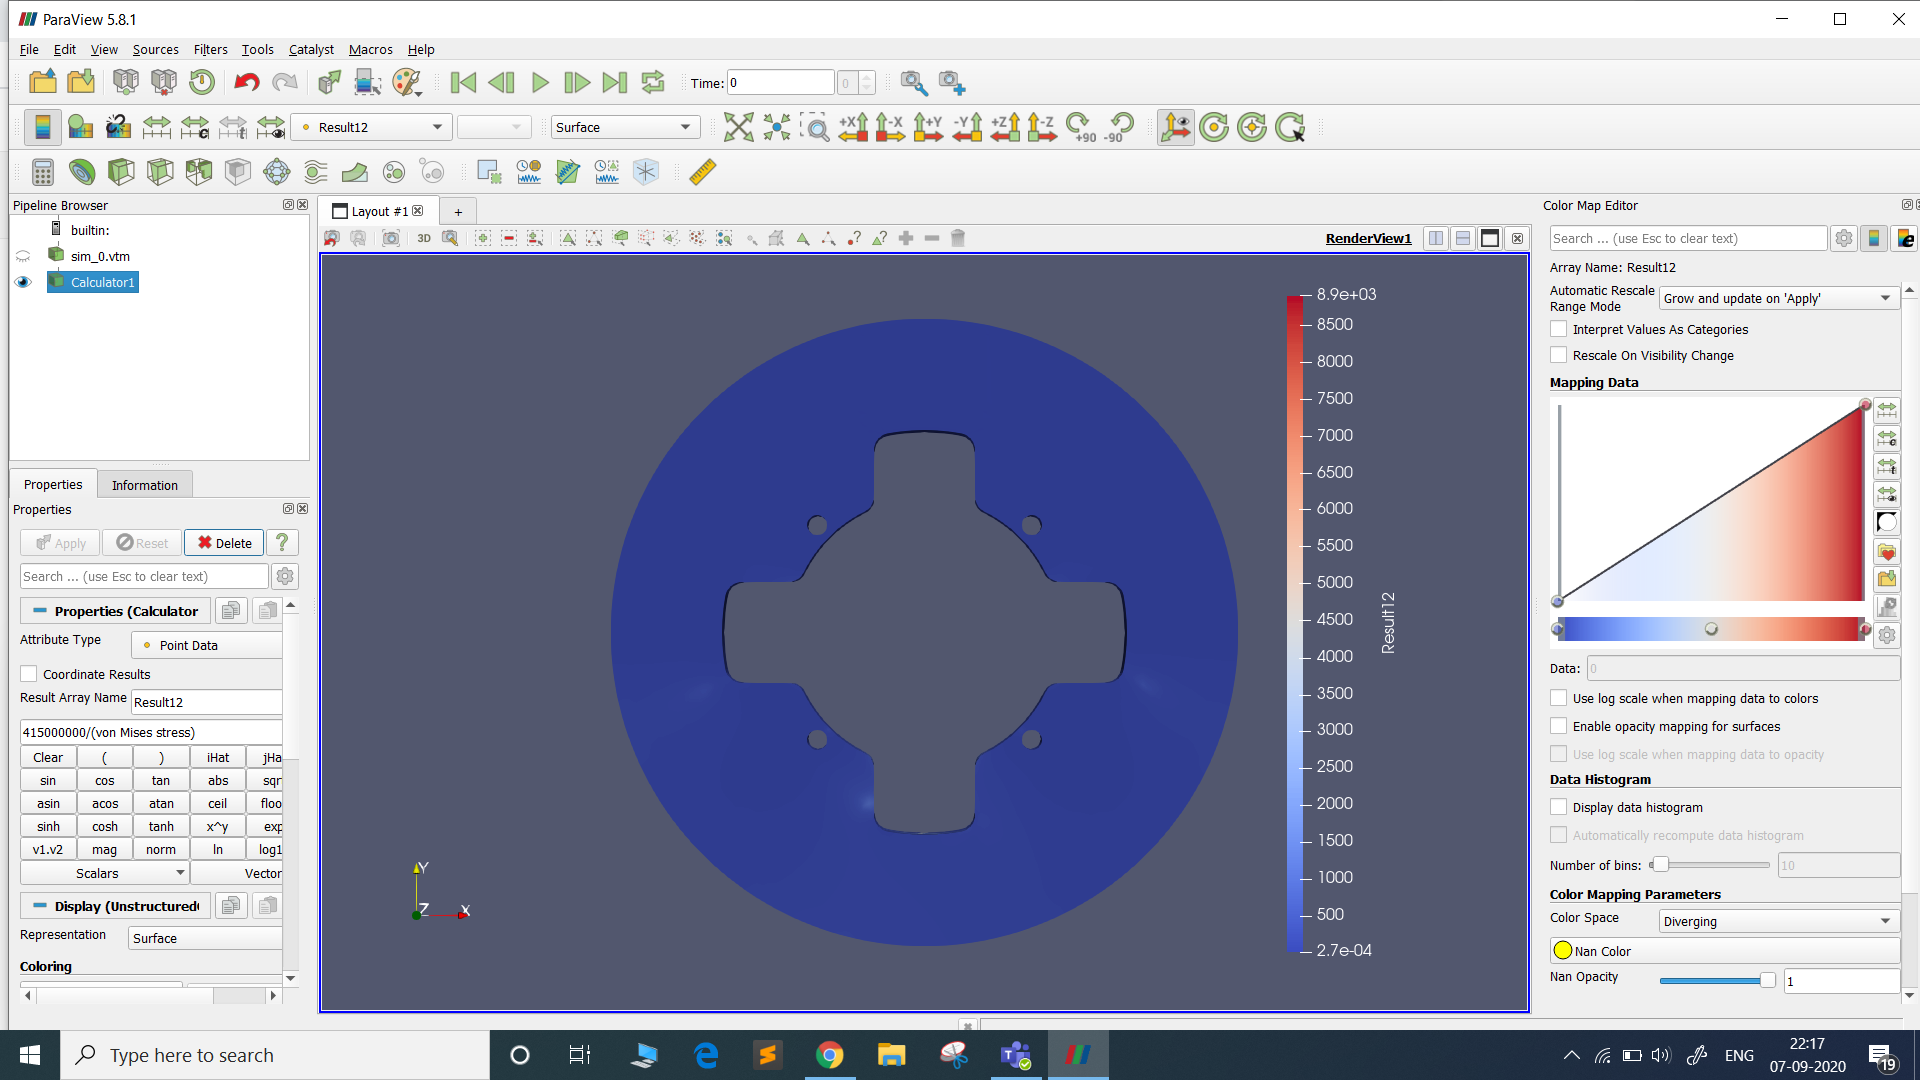
Task: Click the Calculator filter icon
Action: pos(42,172)
